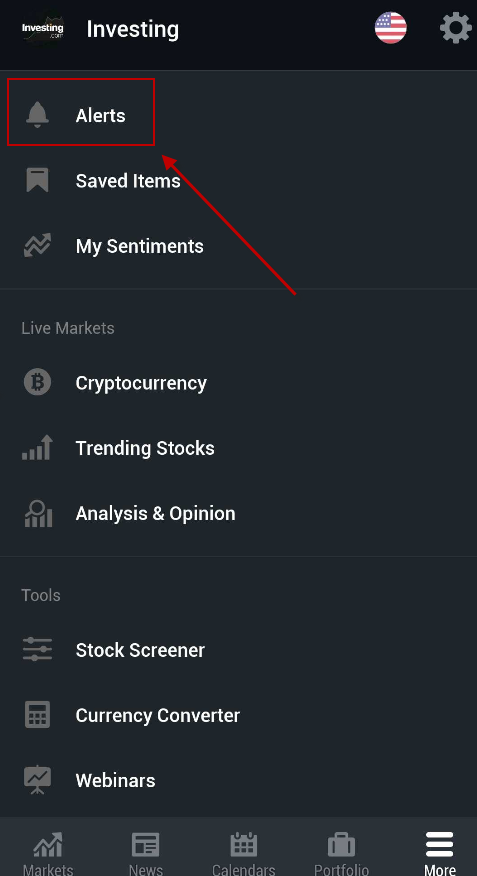Select the More tab

pos(440,853)
